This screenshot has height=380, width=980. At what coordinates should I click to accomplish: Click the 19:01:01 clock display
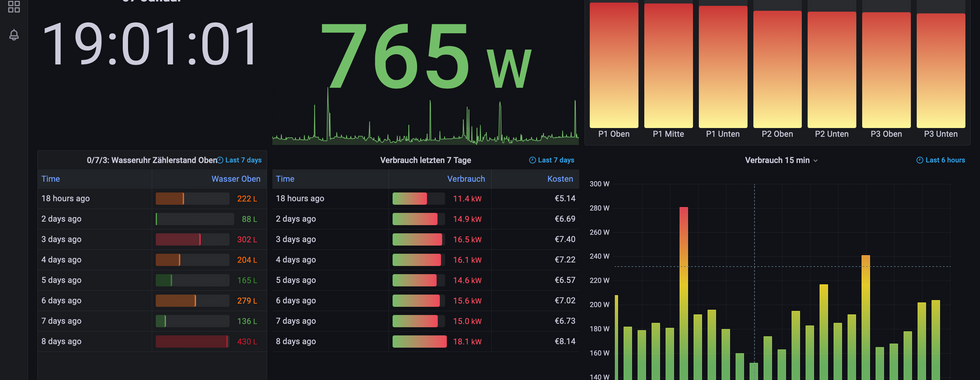tap(150, 44)
